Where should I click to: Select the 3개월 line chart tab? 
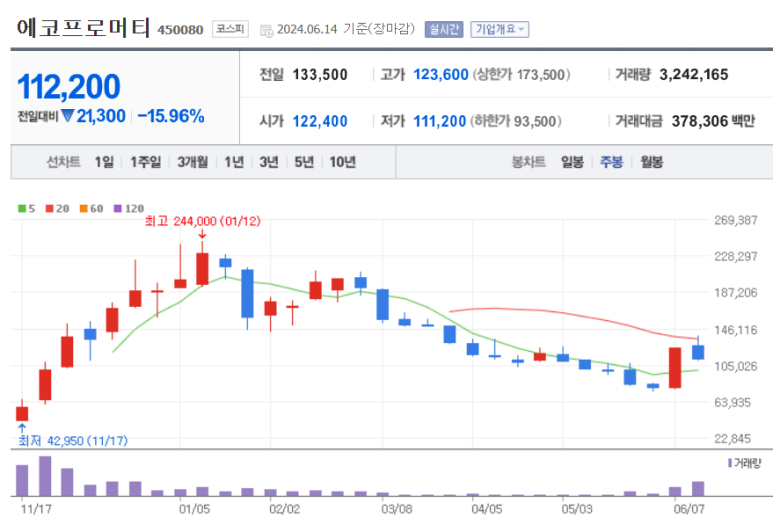(x=192, y=162)
